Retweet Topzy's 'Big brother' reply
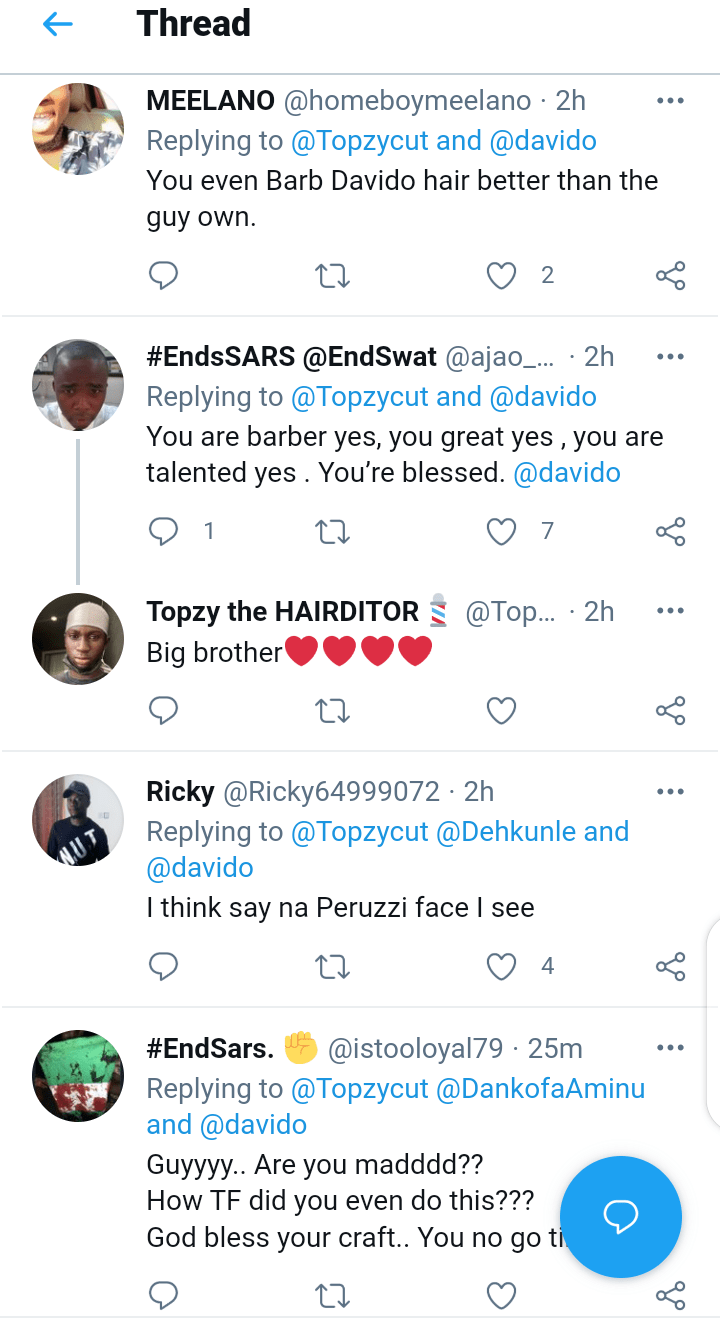This screenshot has width=720, height=1333. pyautogui.click(x=332, y=710)
